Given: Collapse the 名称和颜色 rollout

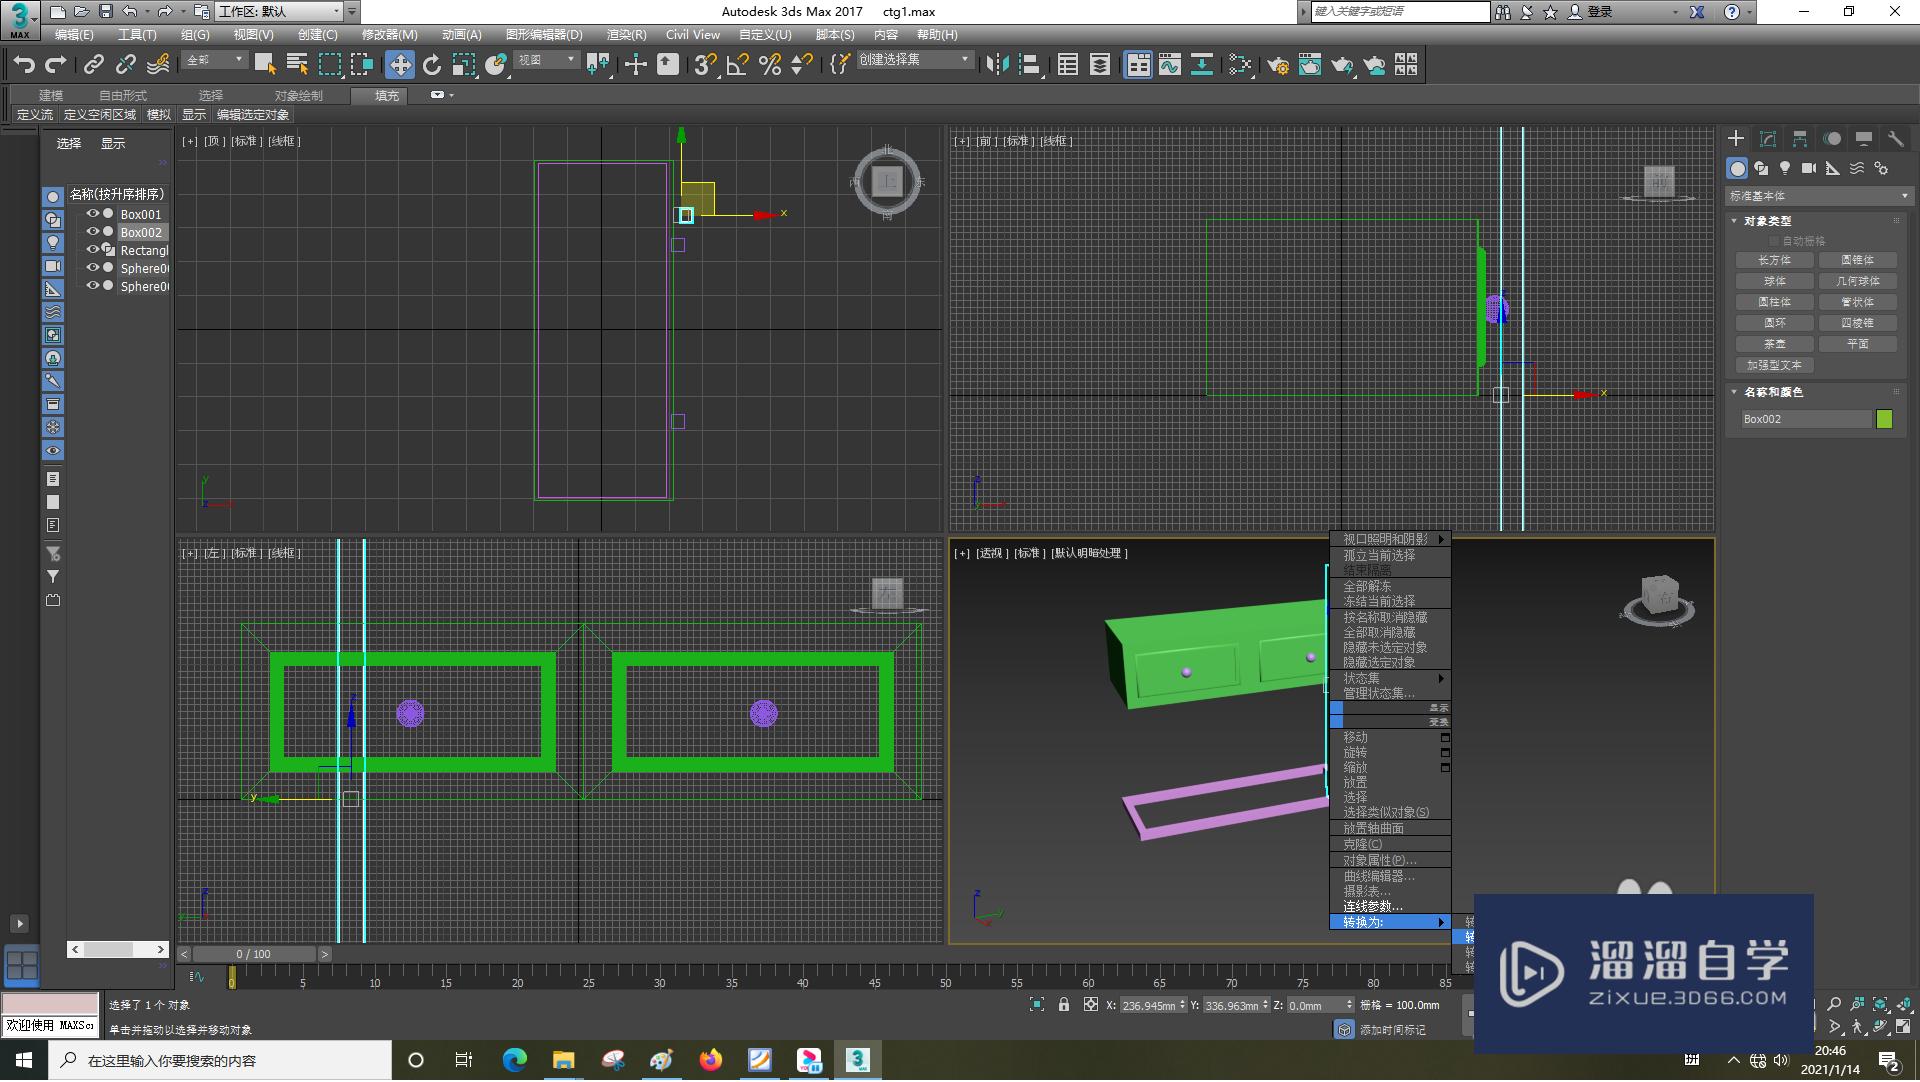Looking at the screenshot, I should coord(1773,392).
